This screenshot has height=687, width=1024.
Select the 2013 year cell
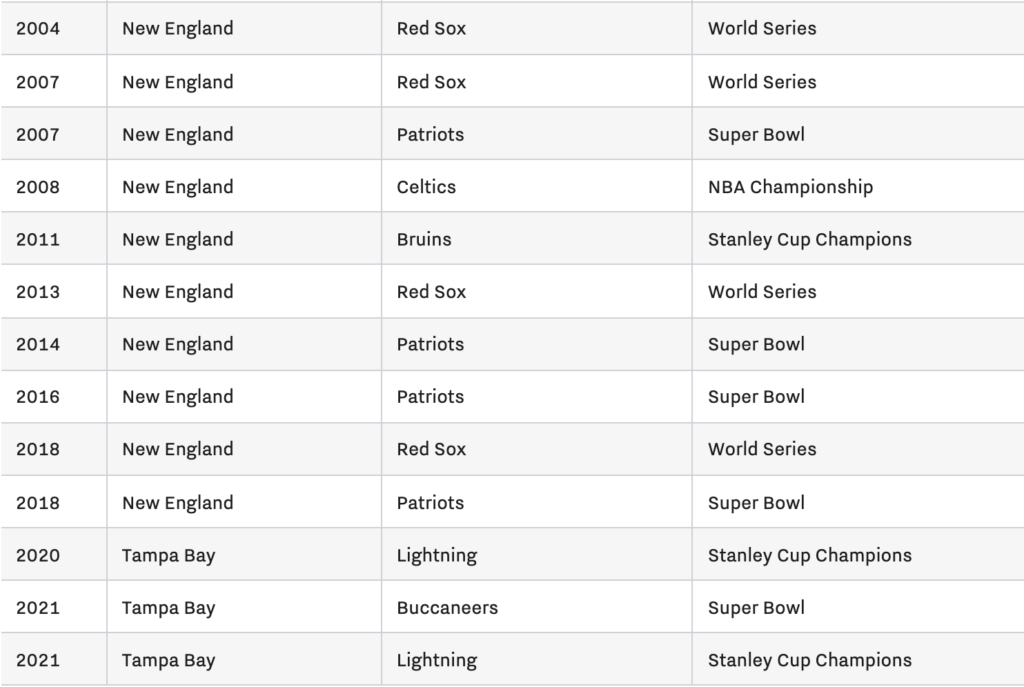54,291
